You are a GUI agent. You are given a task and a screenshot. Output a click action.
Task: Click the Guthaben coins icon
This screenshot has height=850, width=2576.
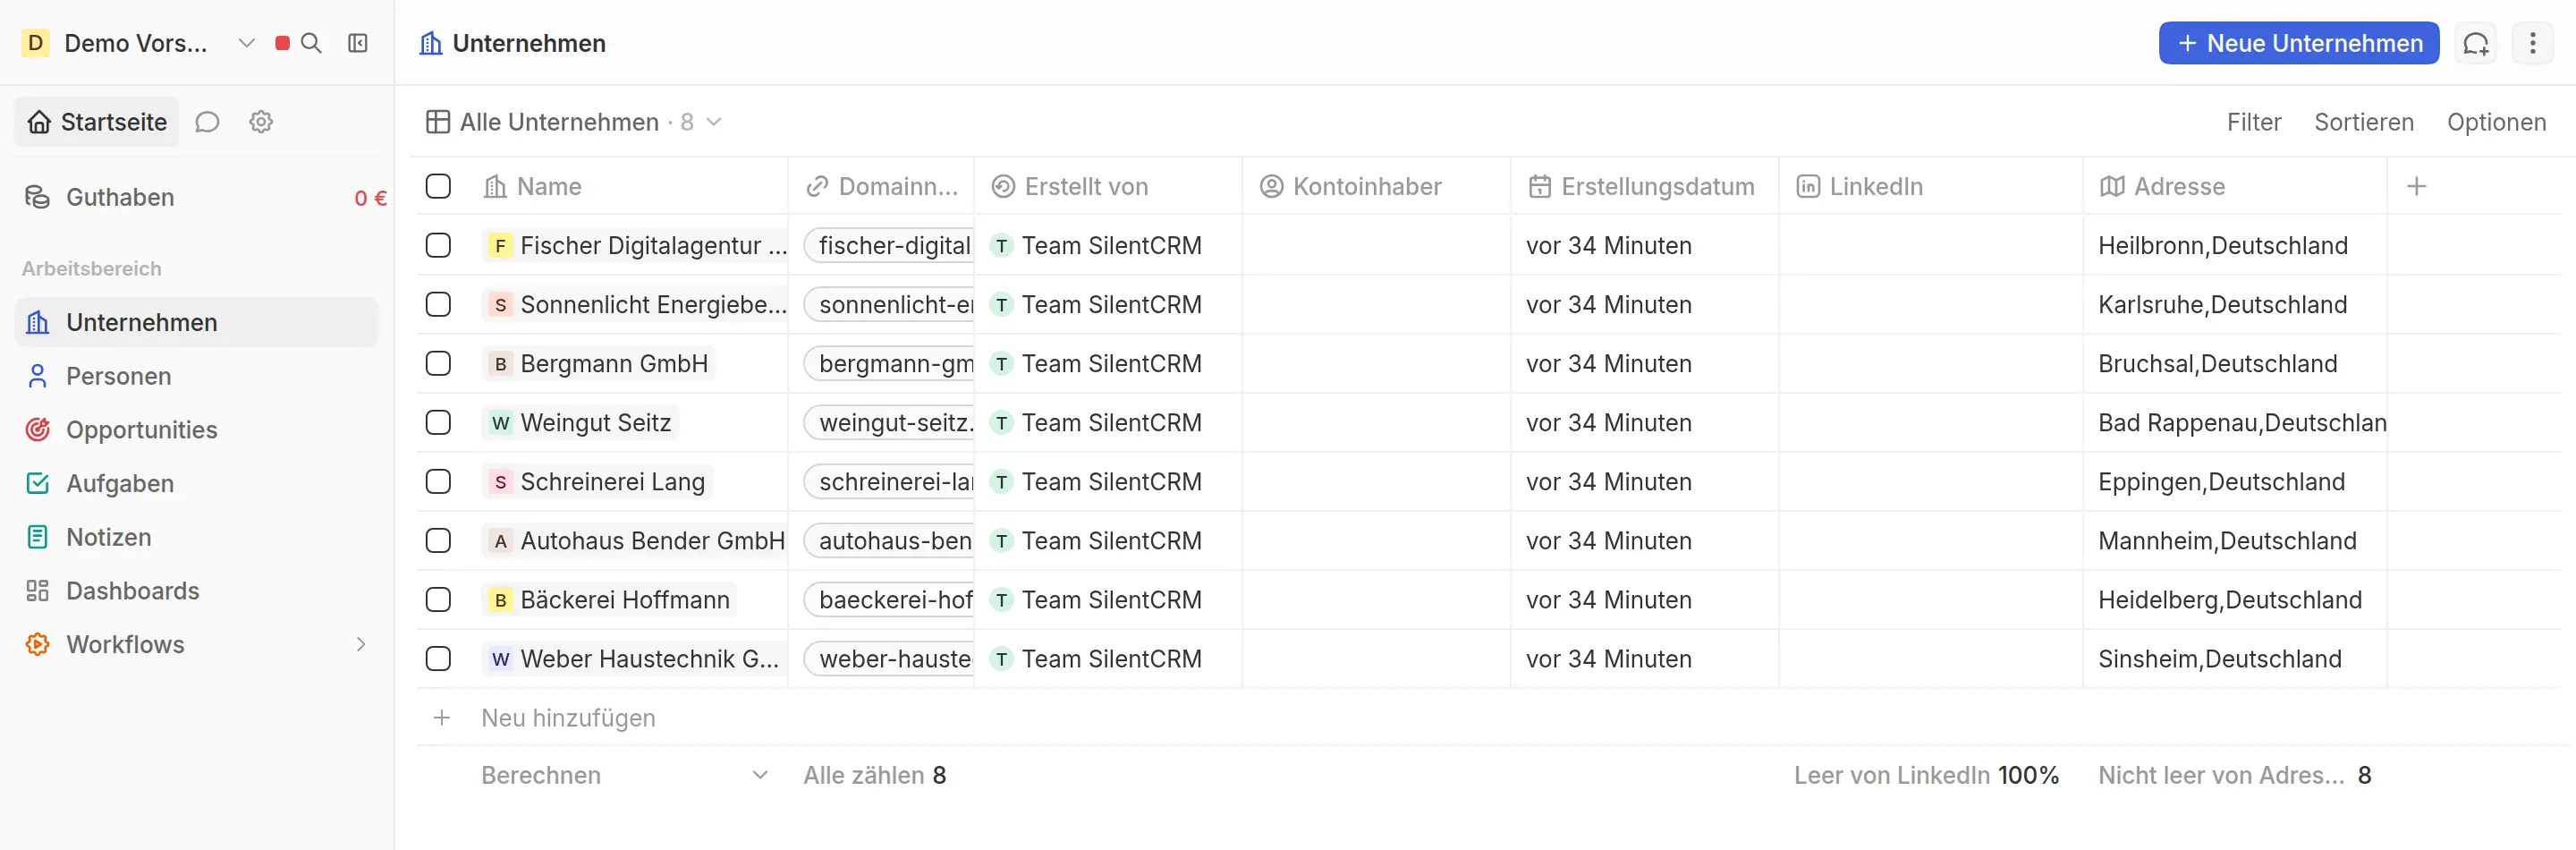(37, 197)
